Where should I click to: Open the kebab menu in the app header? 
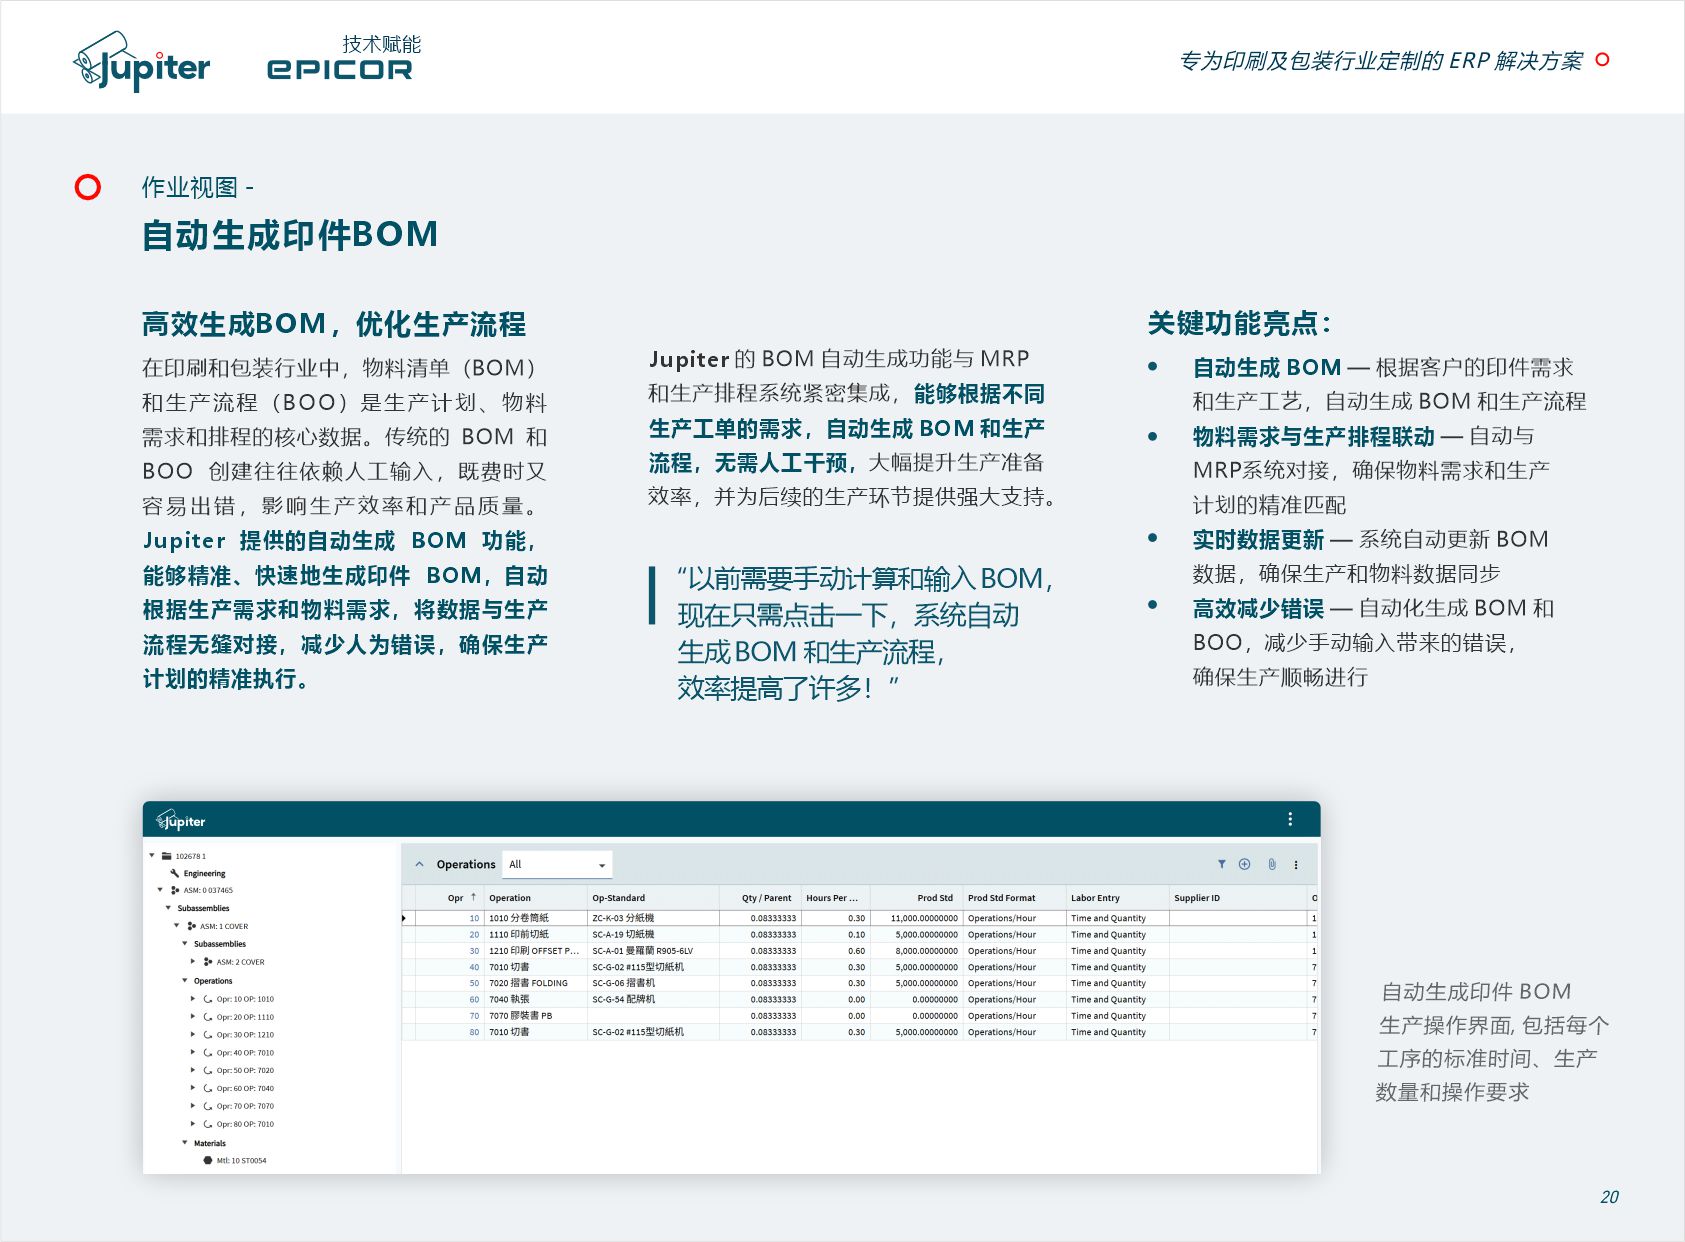(1290, 819)
